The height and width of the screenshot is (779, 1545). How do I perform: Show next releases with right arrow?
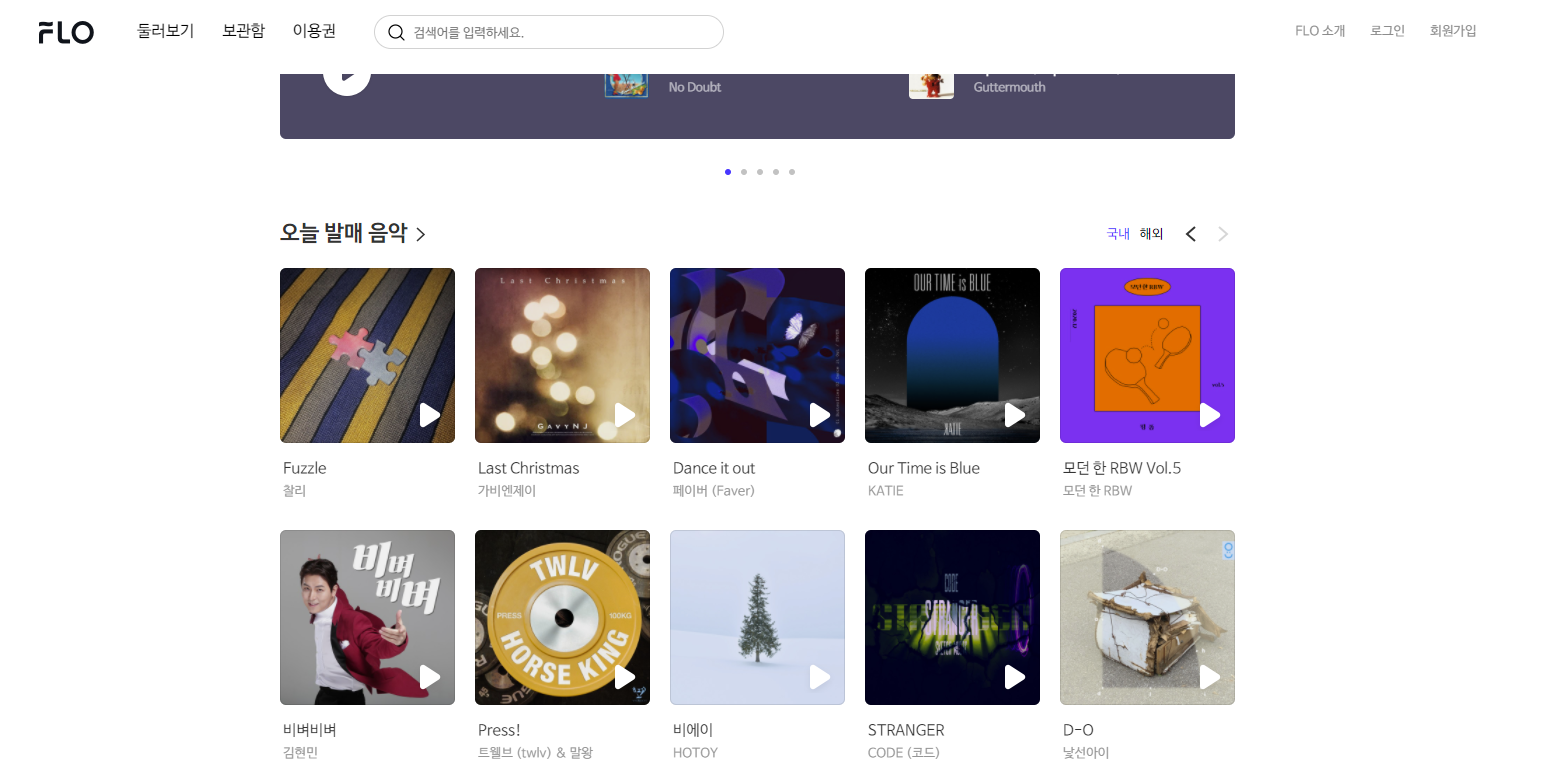click(x=1223, y=234)
